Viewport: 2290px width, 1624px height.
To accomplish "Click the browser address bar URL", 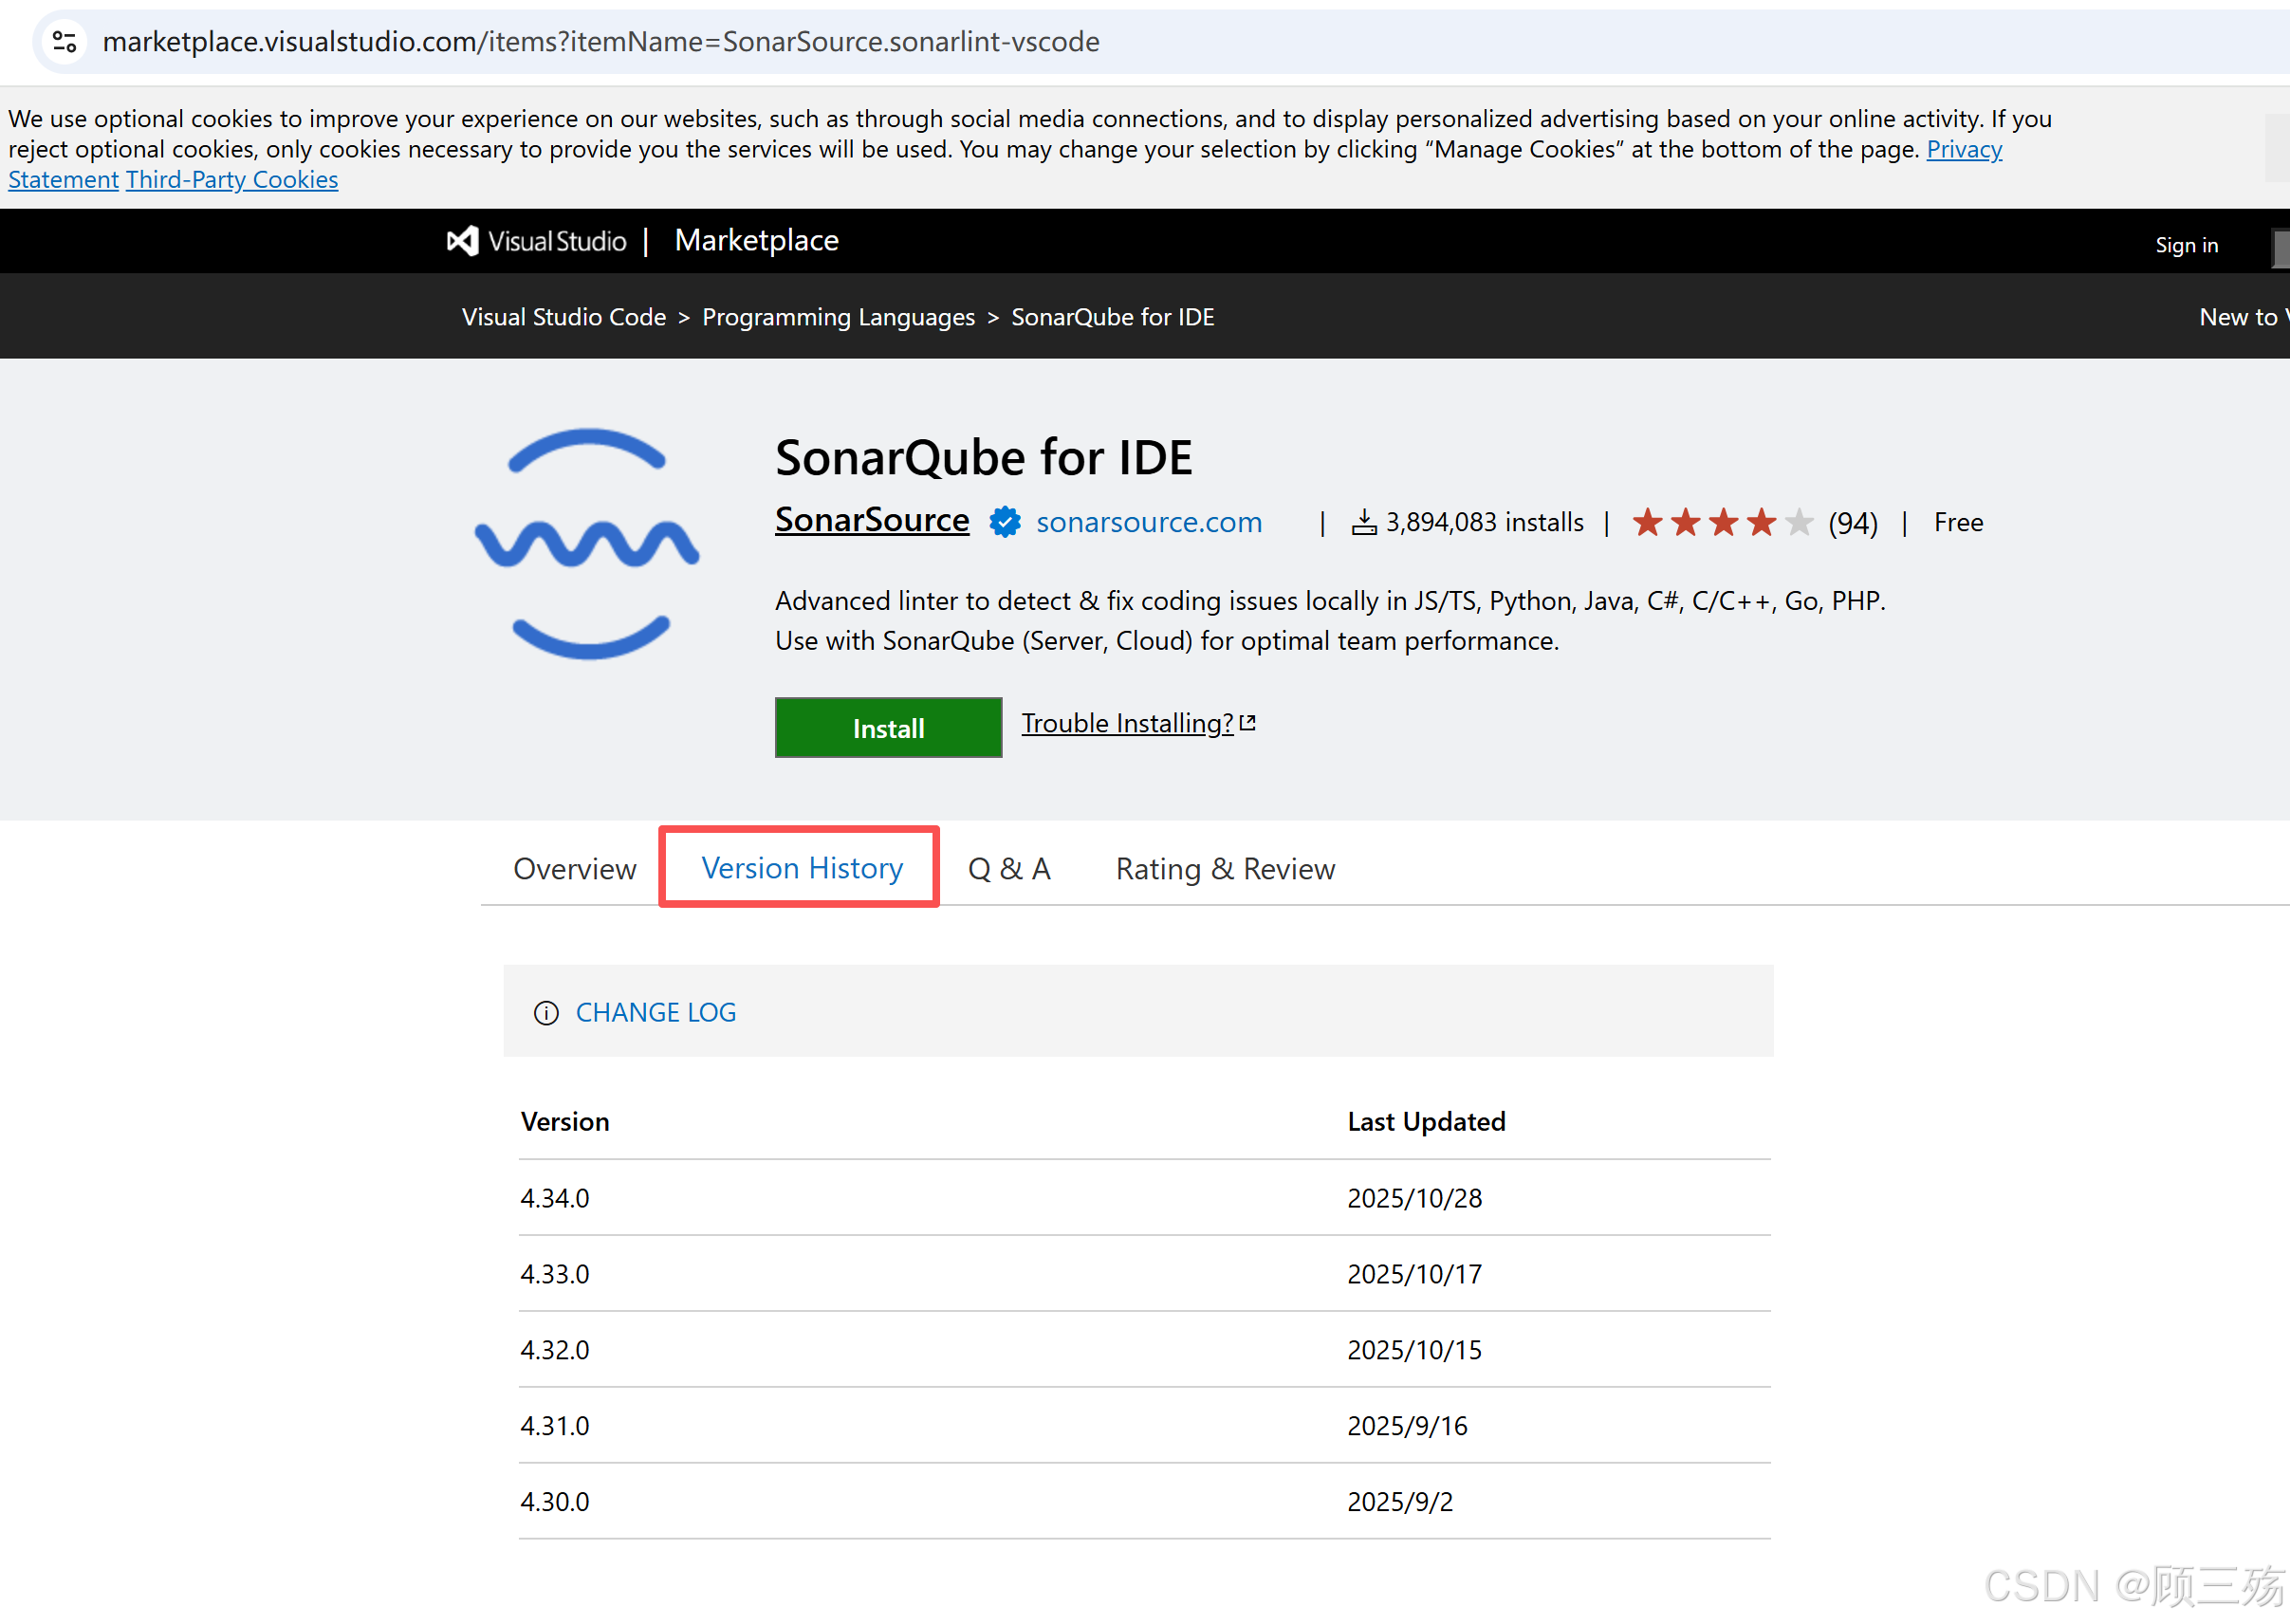I will (x=600, y=41).
